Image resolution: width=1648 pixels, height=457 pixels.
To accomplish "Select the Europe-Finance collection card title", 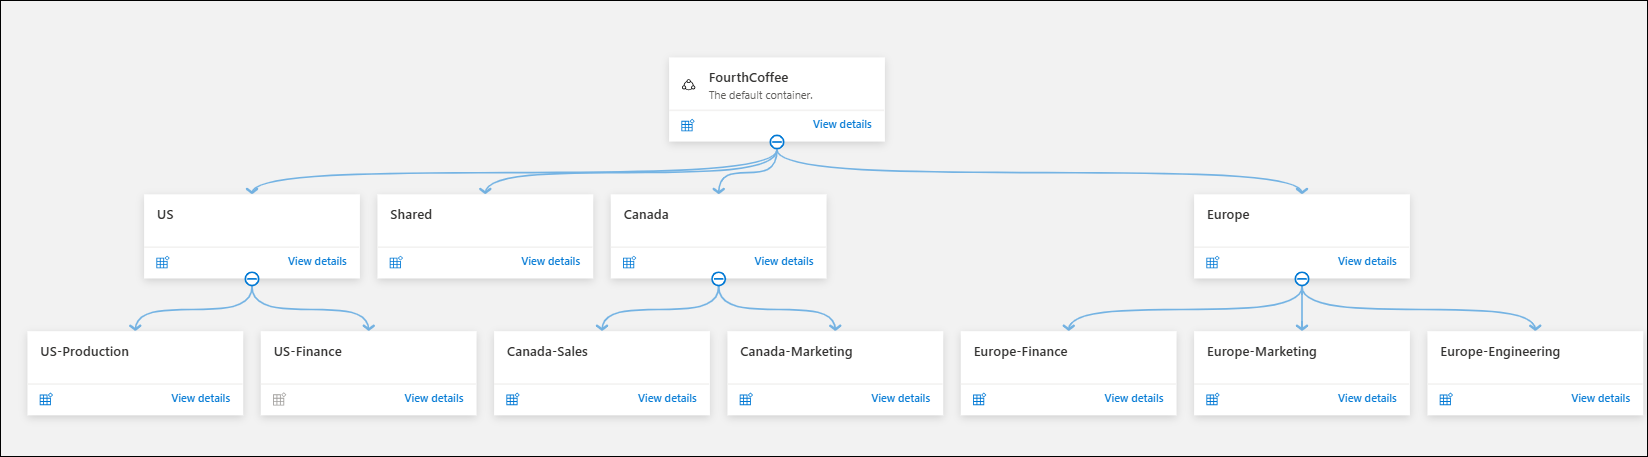I will pyautogui.click(x=1020, y=352).
